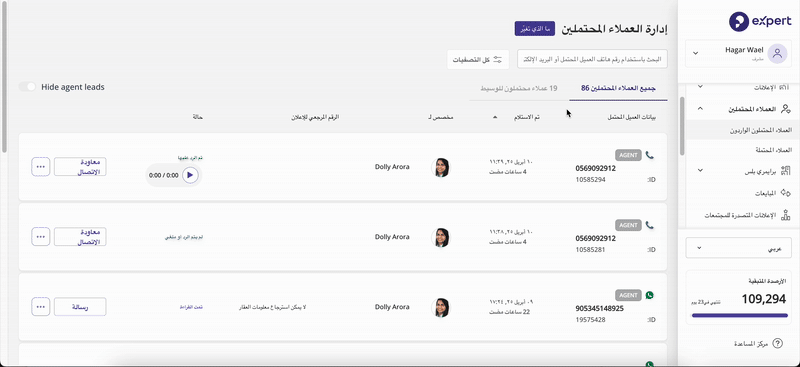Select the all leads (86) tab

tap(618, 88)
